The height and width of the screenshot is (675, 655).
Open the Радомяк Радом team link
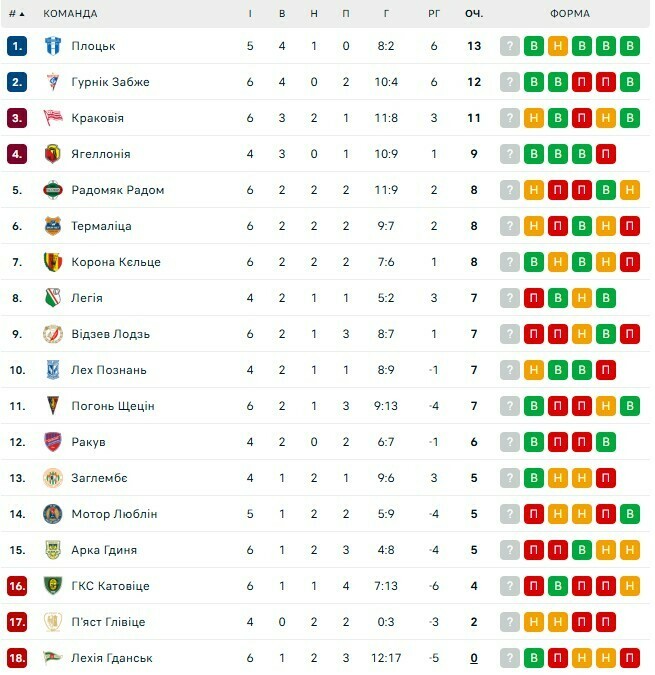point(117,190)
